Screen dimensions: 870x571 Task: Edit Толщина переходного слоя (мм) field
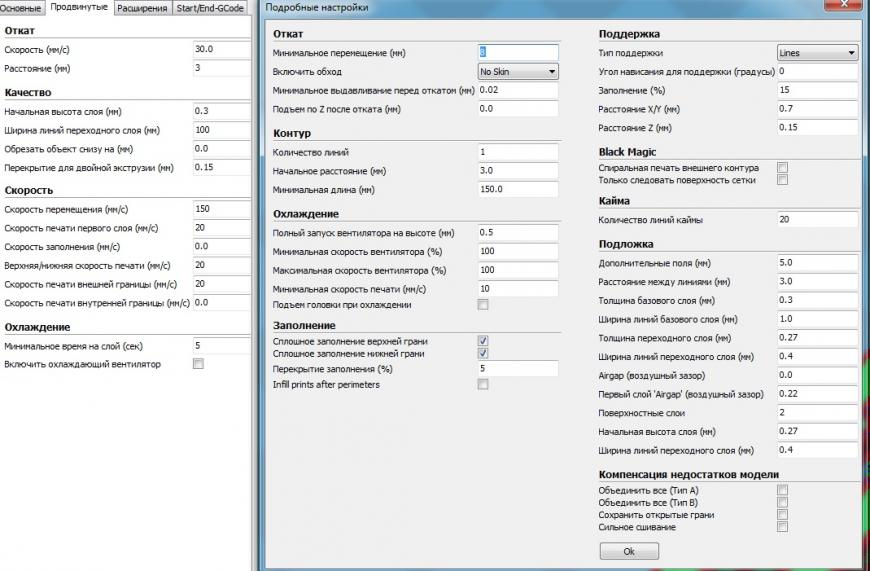pyautogui.click(x=817, y=337)
